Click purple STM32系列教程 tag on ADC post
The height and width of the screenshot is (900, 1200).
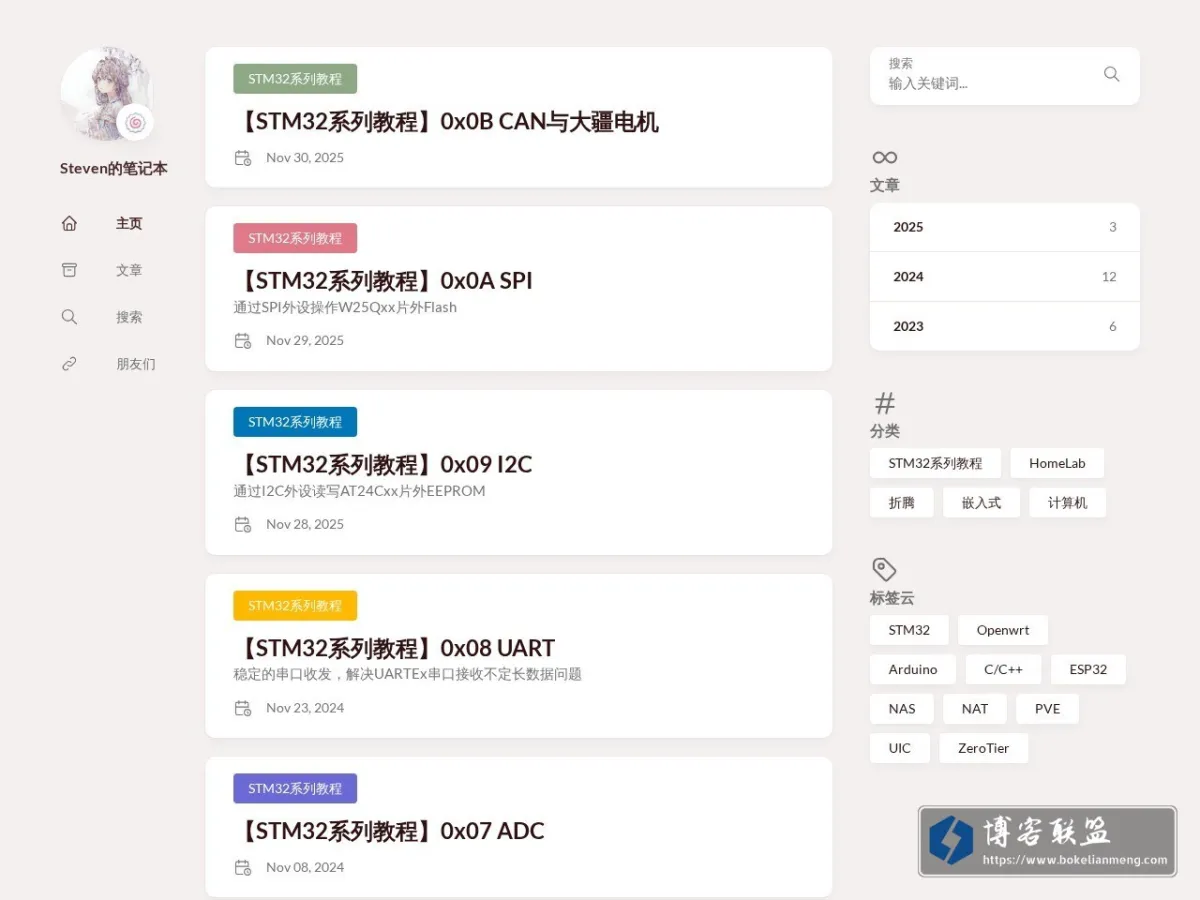tap(295, 789)
